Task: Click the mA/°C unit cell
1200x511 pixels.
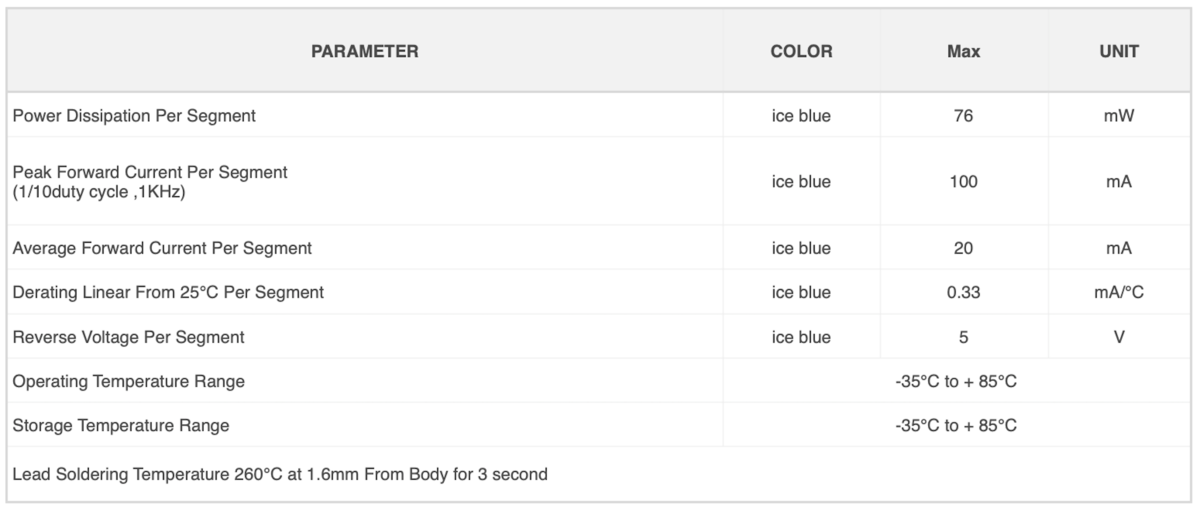Action: click(x=1119, y=293)
